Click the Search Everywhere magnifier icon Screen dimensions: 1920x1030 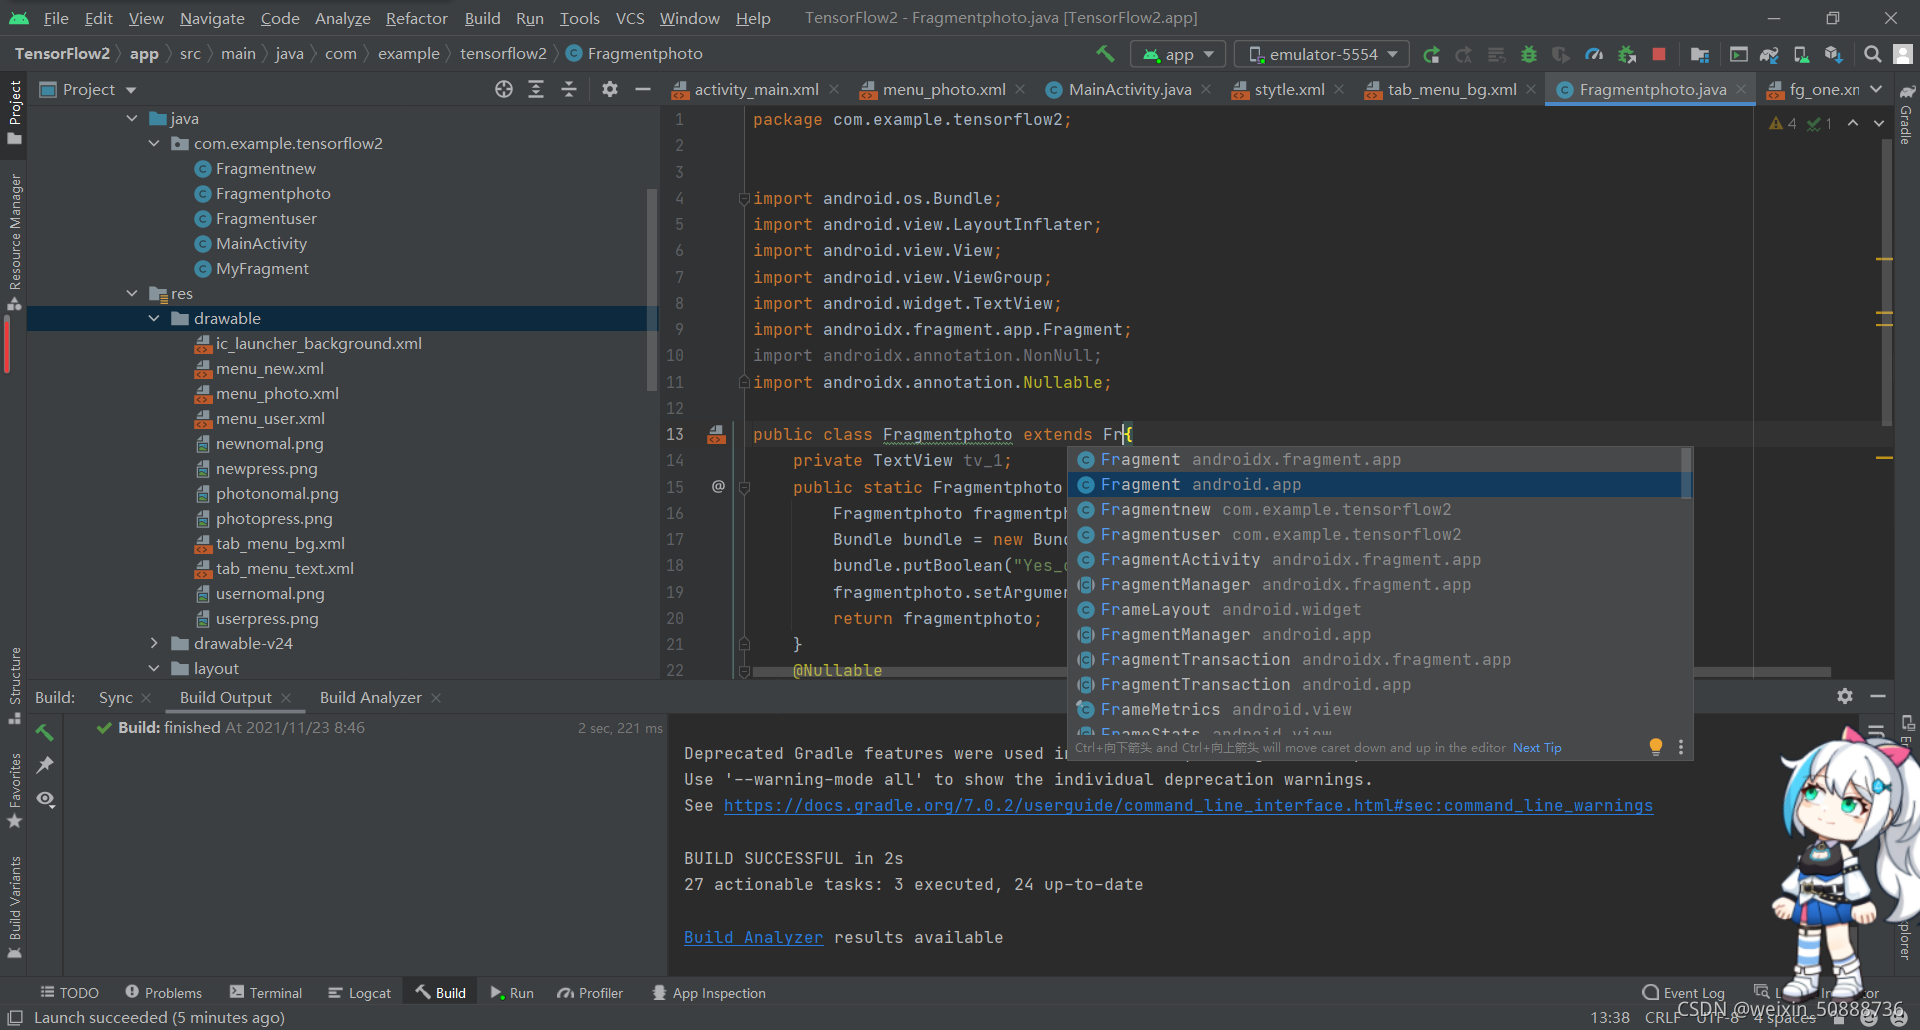click(1873, 54)
